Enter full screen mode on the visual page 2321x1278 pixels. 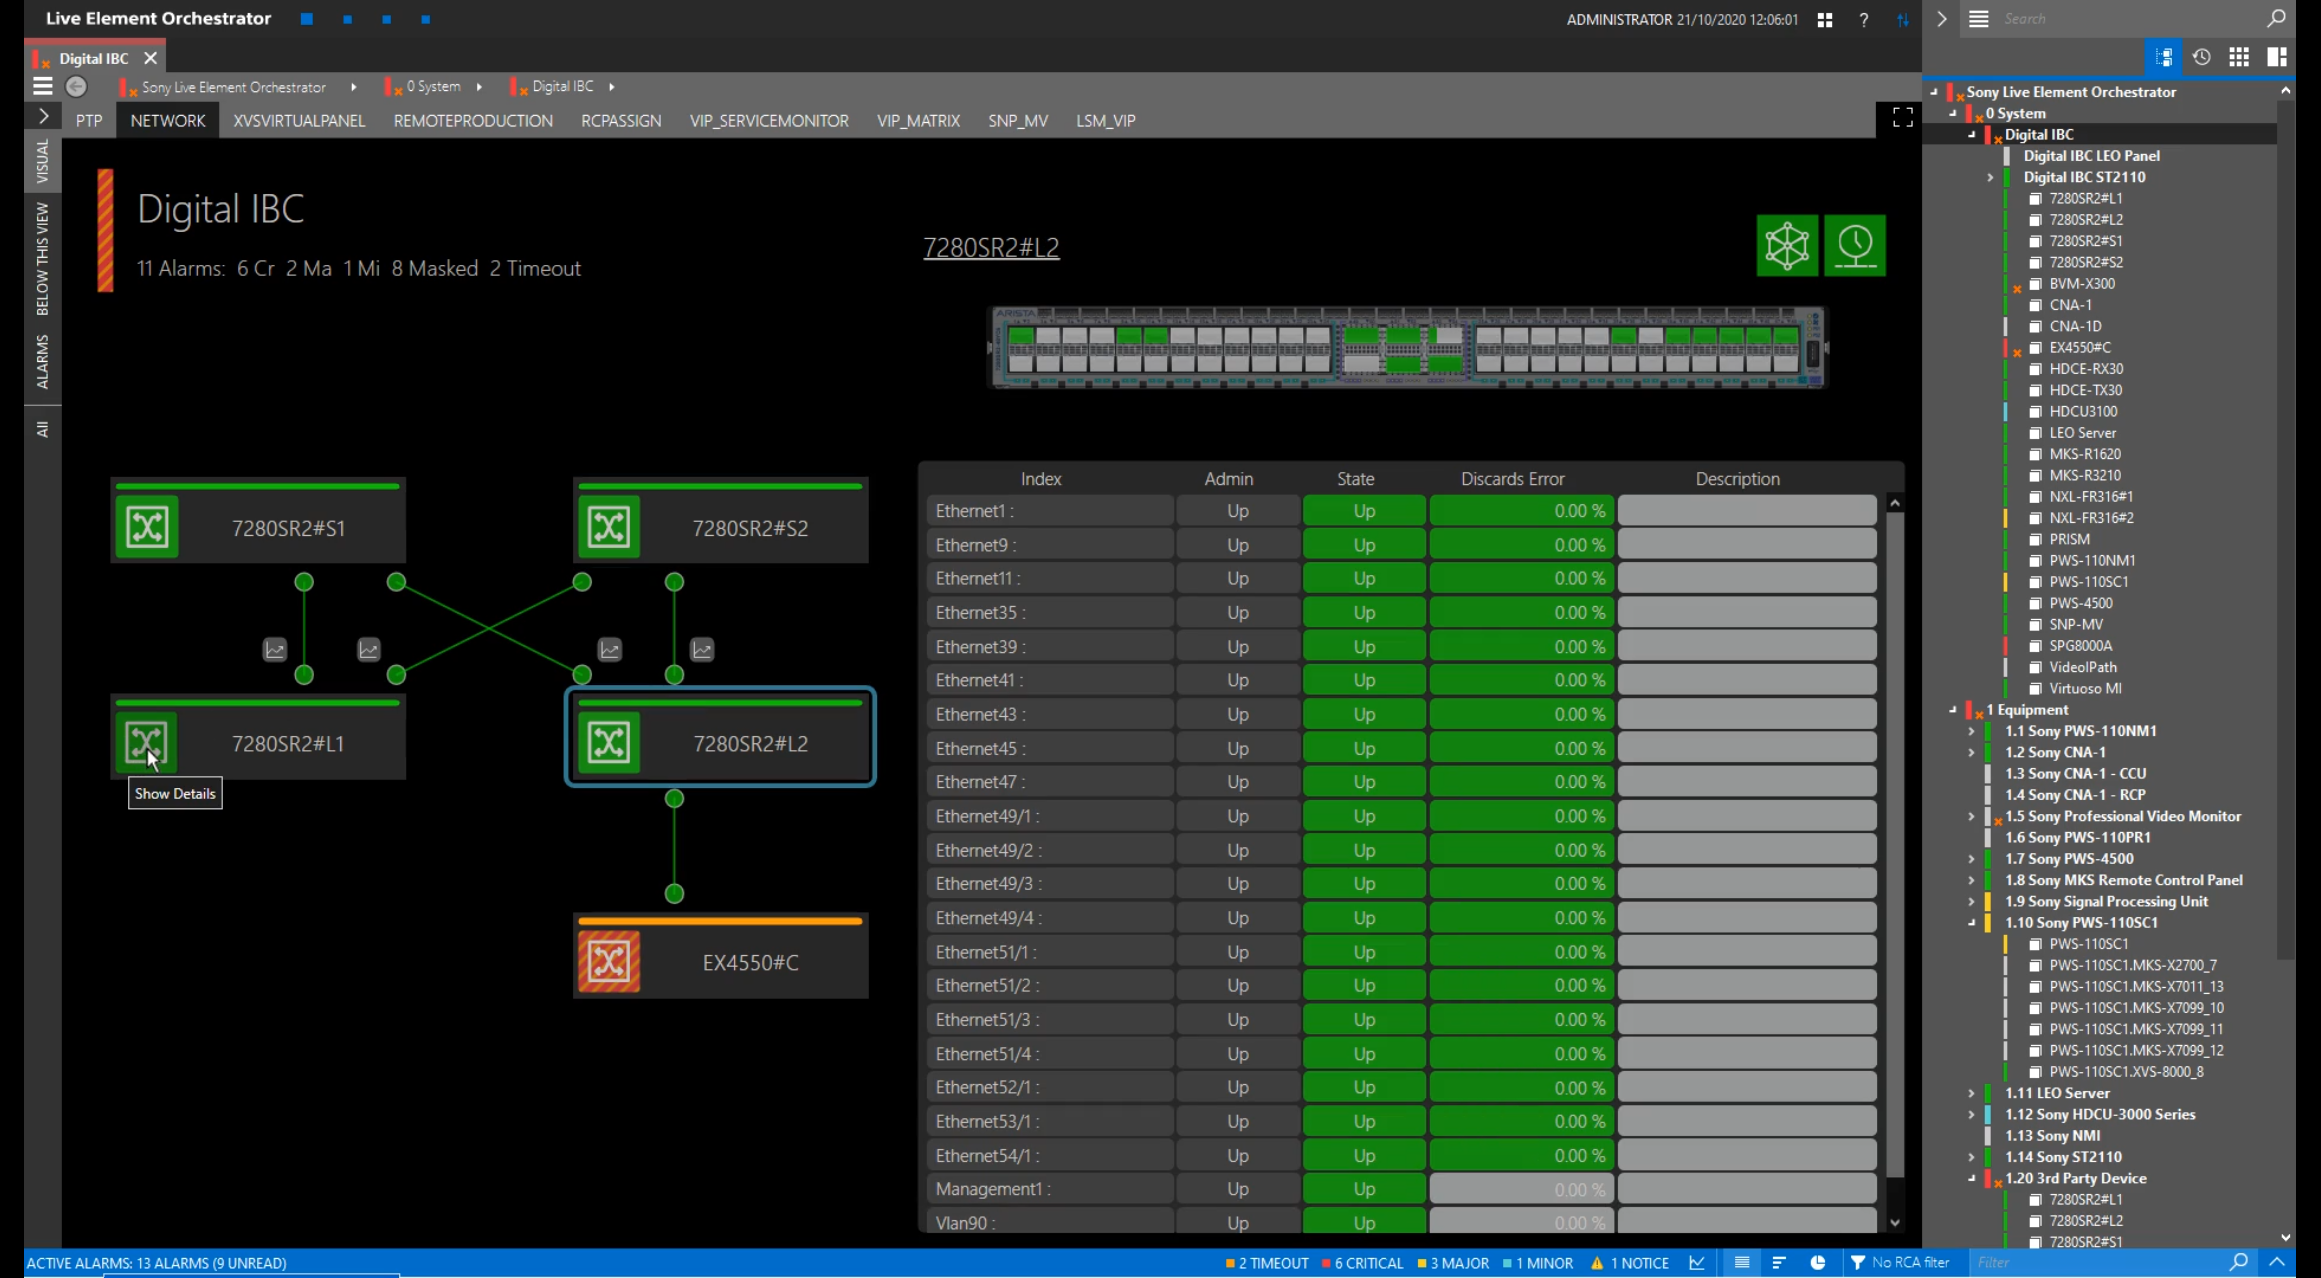tap(1903, 118)
